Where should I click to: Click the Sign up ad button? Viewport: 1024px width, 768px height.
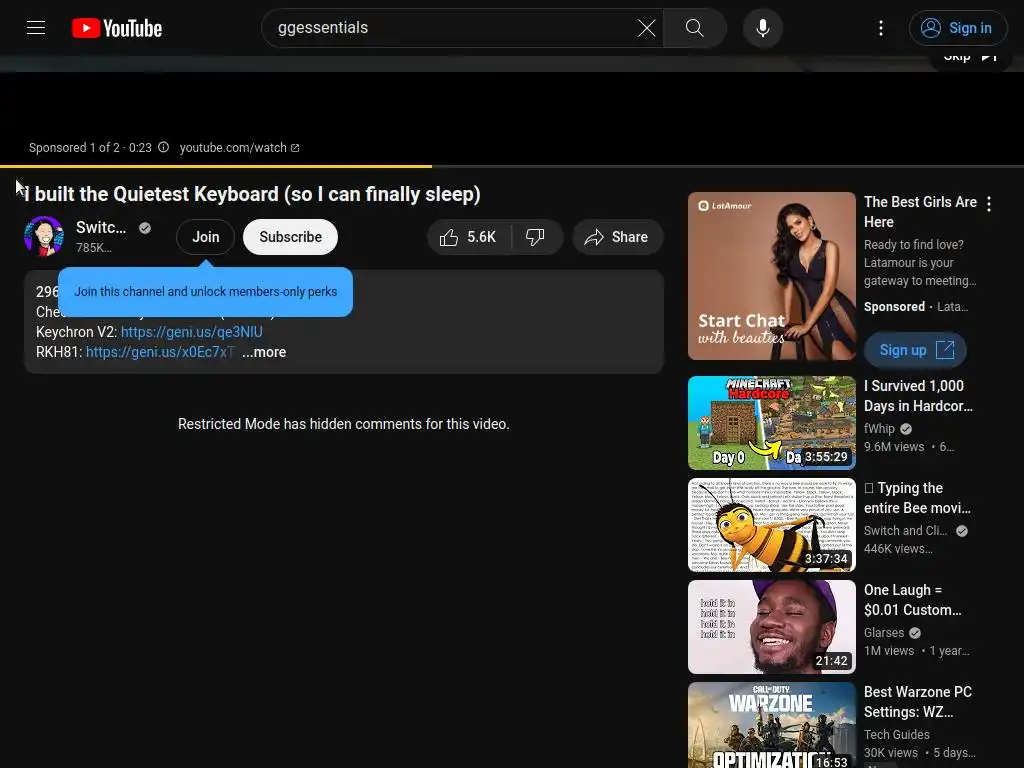[916, 350]
